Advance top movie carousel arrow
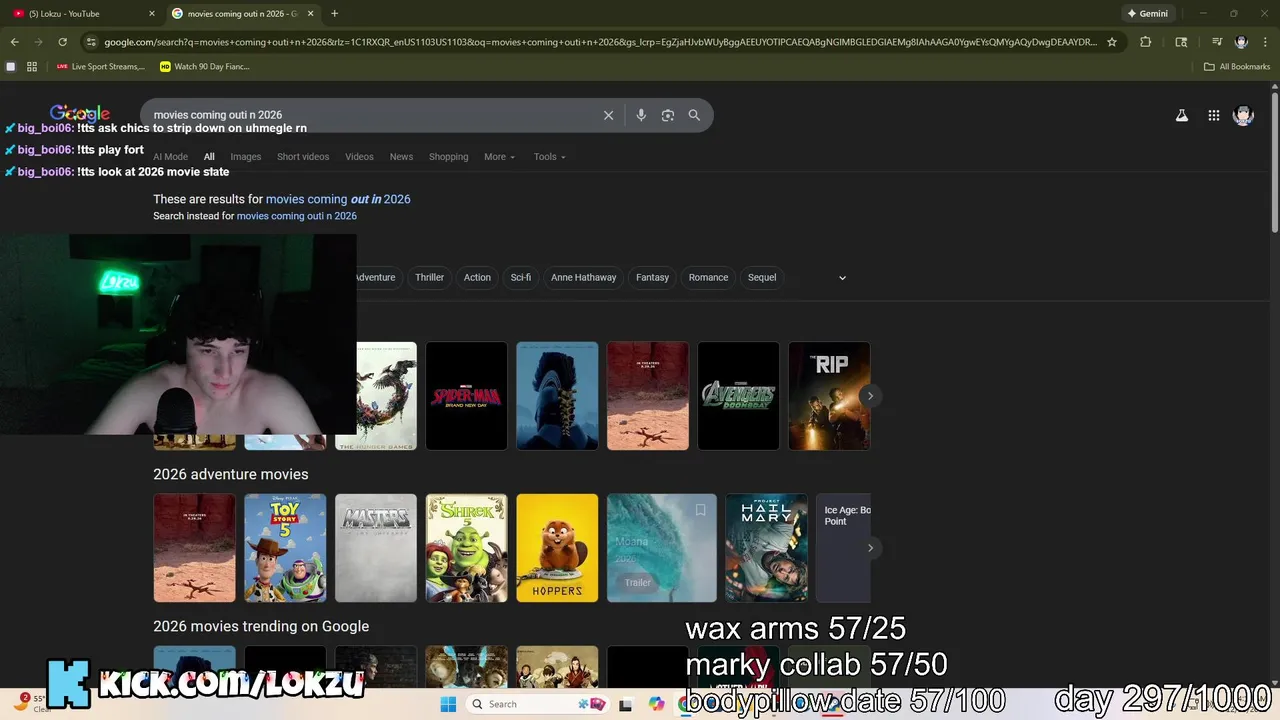Screen dimensions: 1280x720 (870, 396)
